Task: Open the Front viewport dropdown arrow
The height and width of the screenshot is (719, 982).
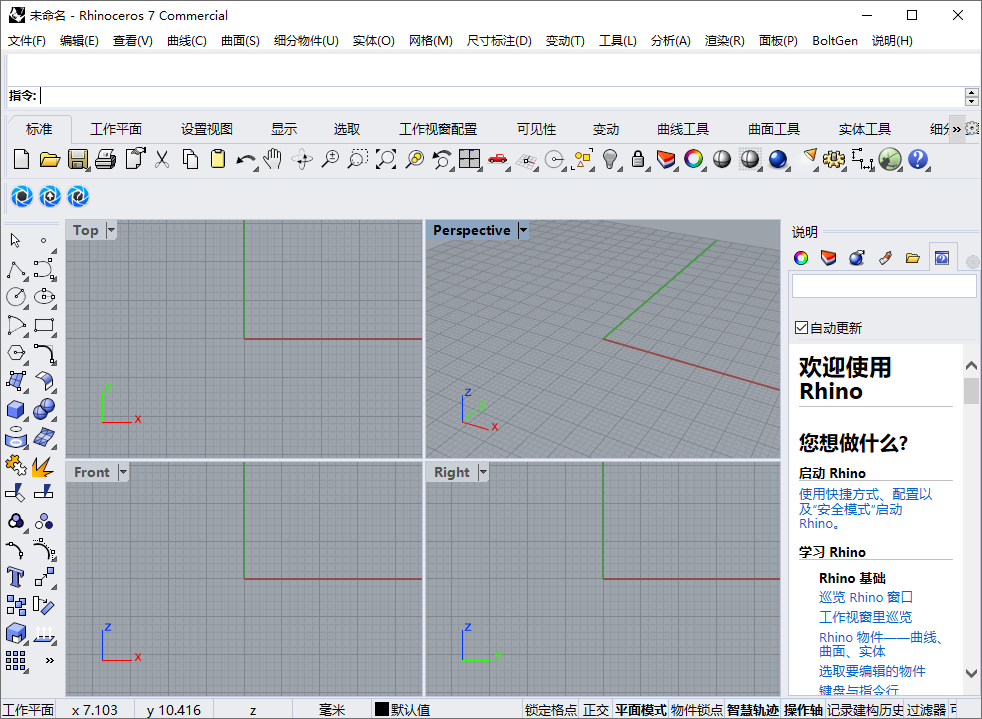Action: (x=123, y=472)
